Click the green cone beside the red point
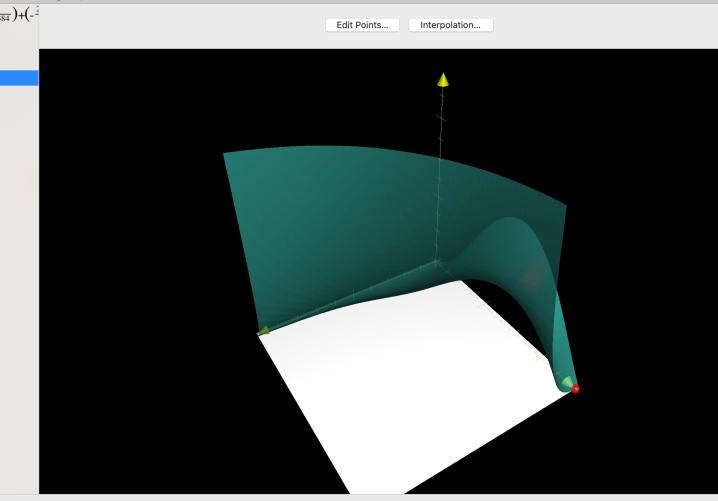Screen dimensions: 718x501 coord(567,382)
